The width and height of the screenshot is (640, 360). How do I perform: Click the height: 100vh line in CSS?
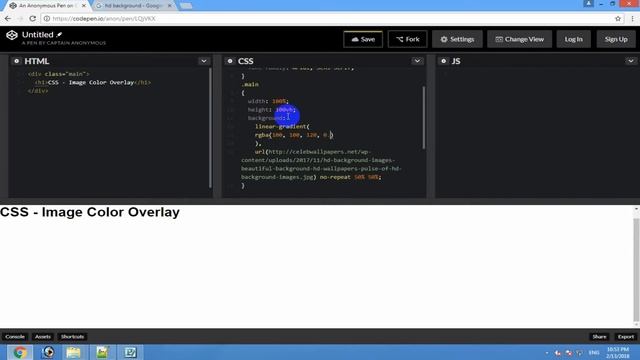(x=271, y=109)
